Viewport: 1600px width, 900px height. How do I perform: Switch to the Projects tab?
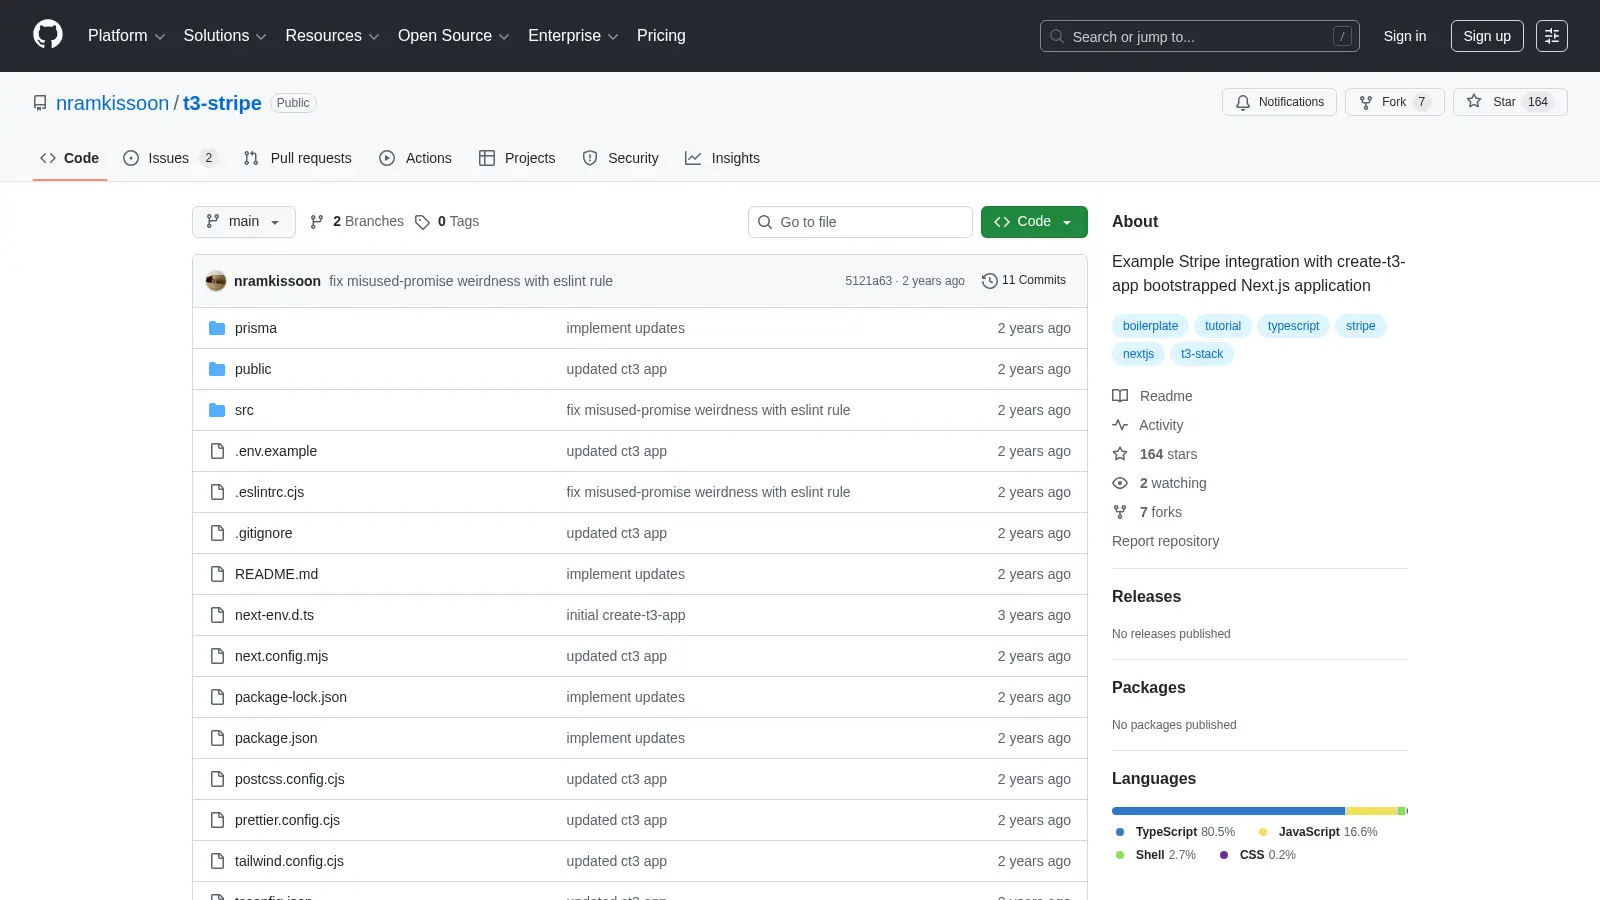tap(517, 158)
